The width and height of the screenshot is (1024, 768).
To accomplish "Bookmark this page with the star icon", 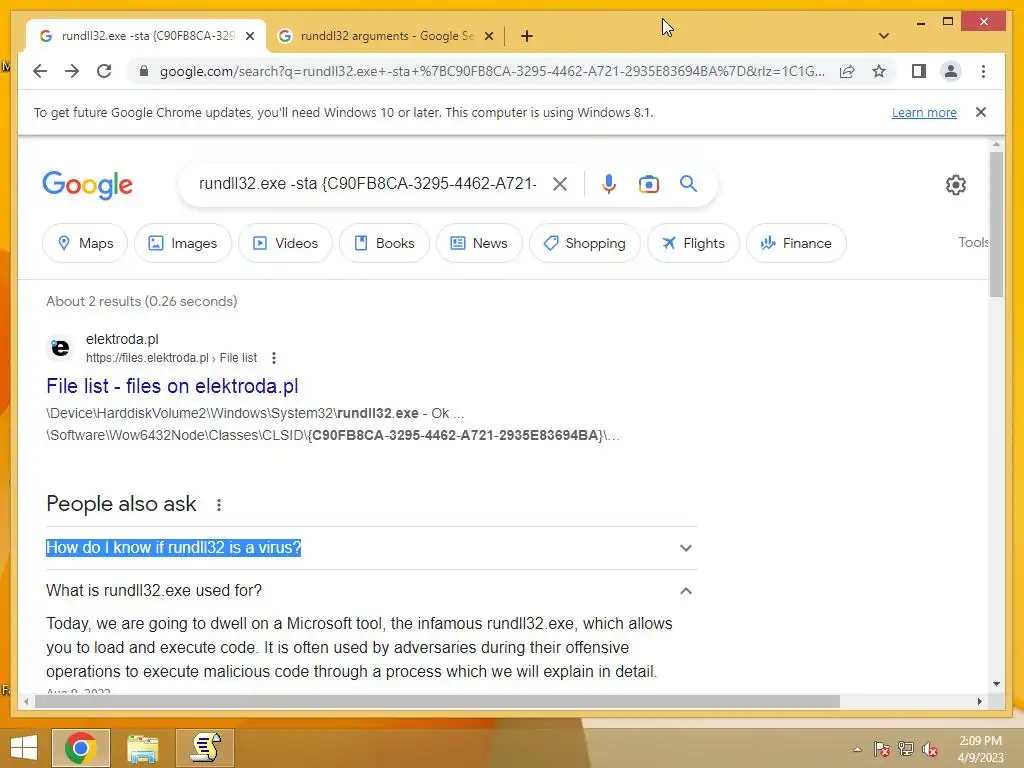I will 879,71.
